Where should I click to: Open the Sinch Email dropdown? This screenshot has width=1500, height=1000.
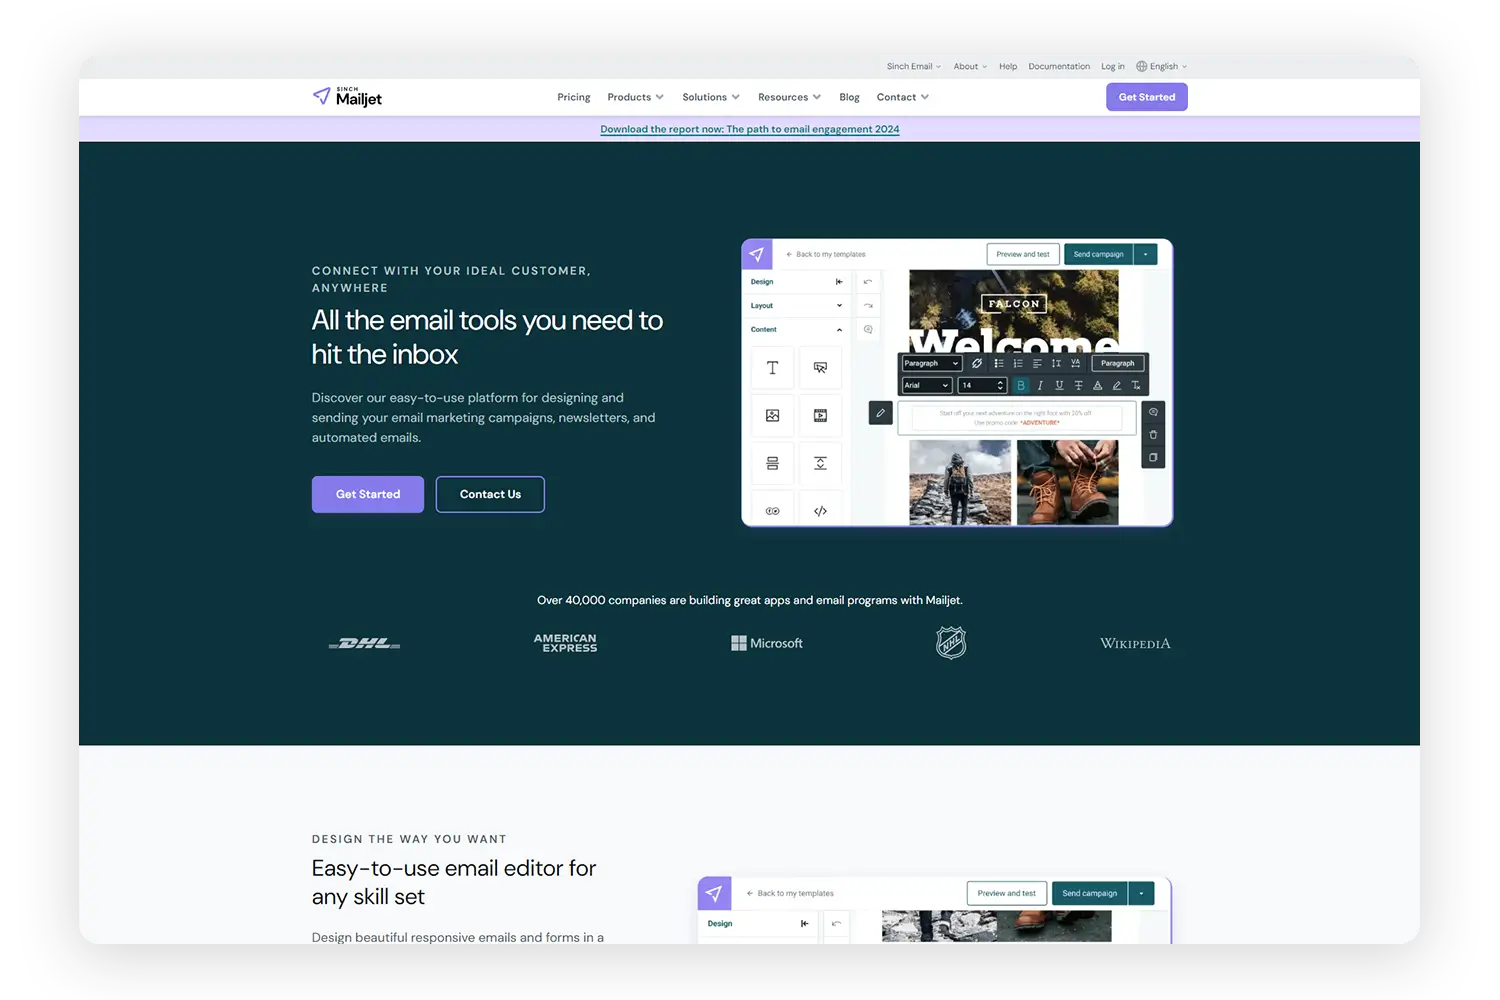[x=914, y=67]
